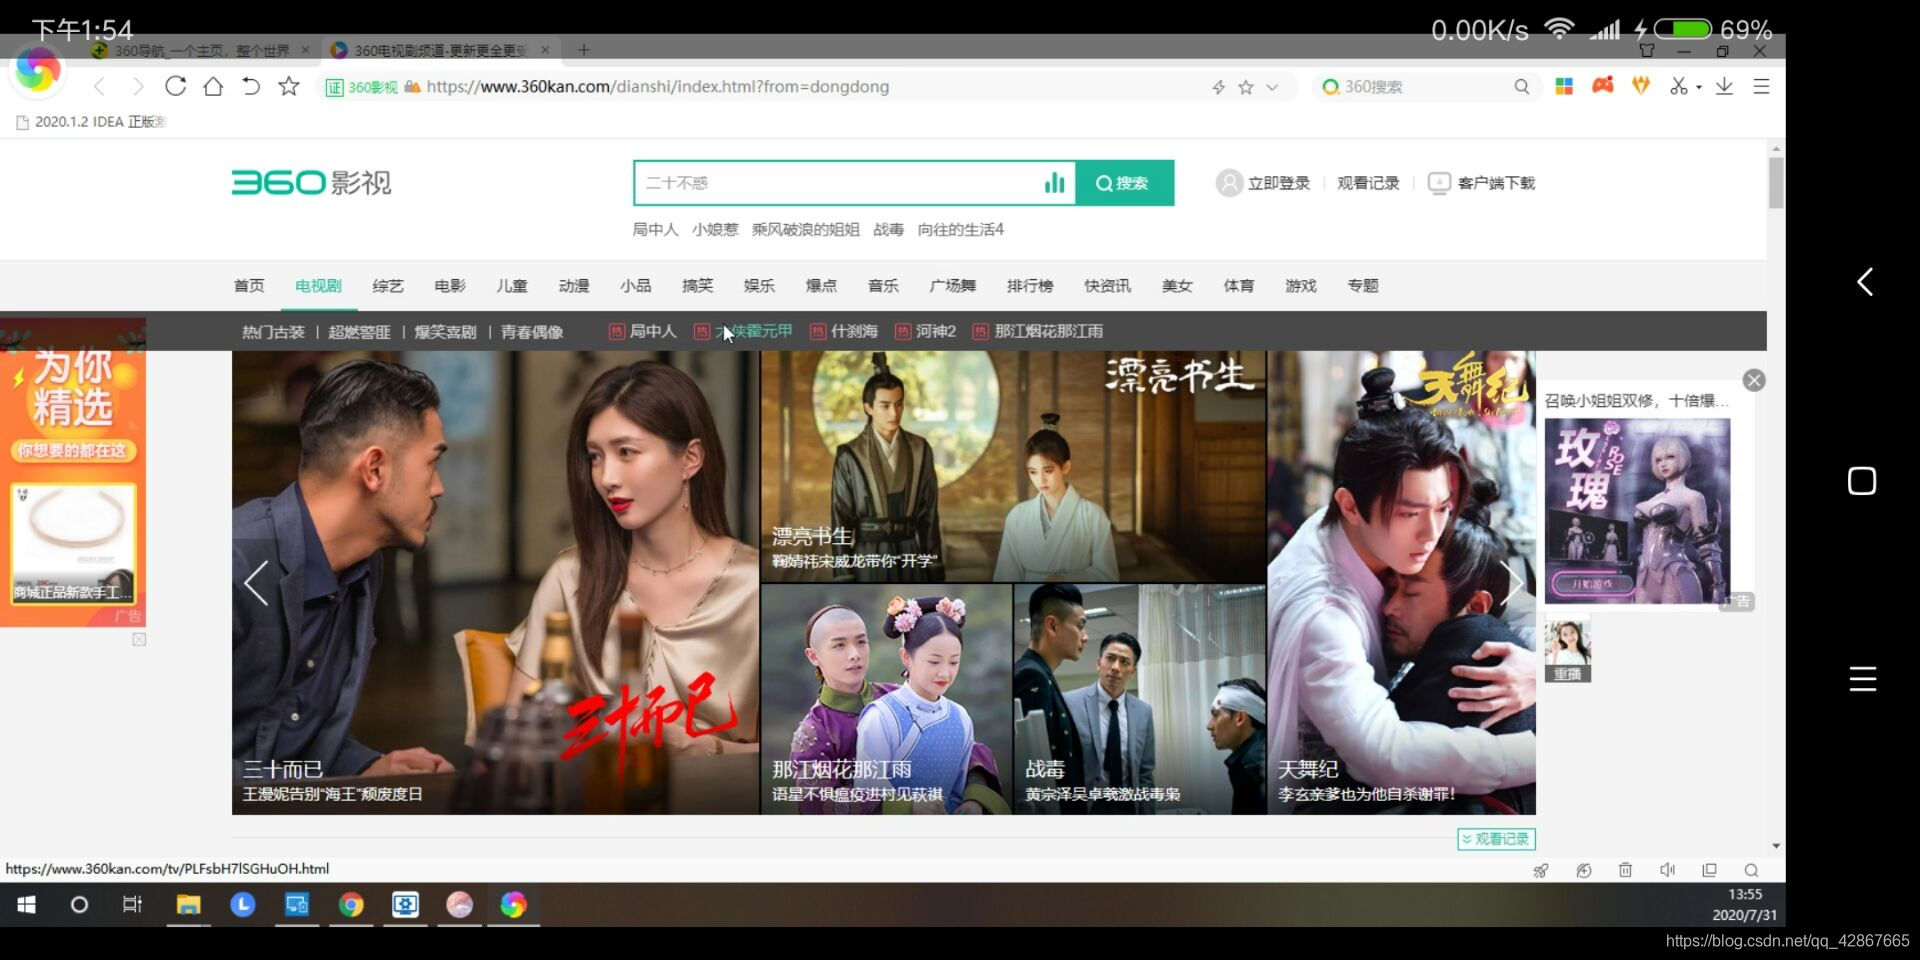Open the 2020.1.2 IDEA bookmark

pyautogui.click(x=91, y=122)
